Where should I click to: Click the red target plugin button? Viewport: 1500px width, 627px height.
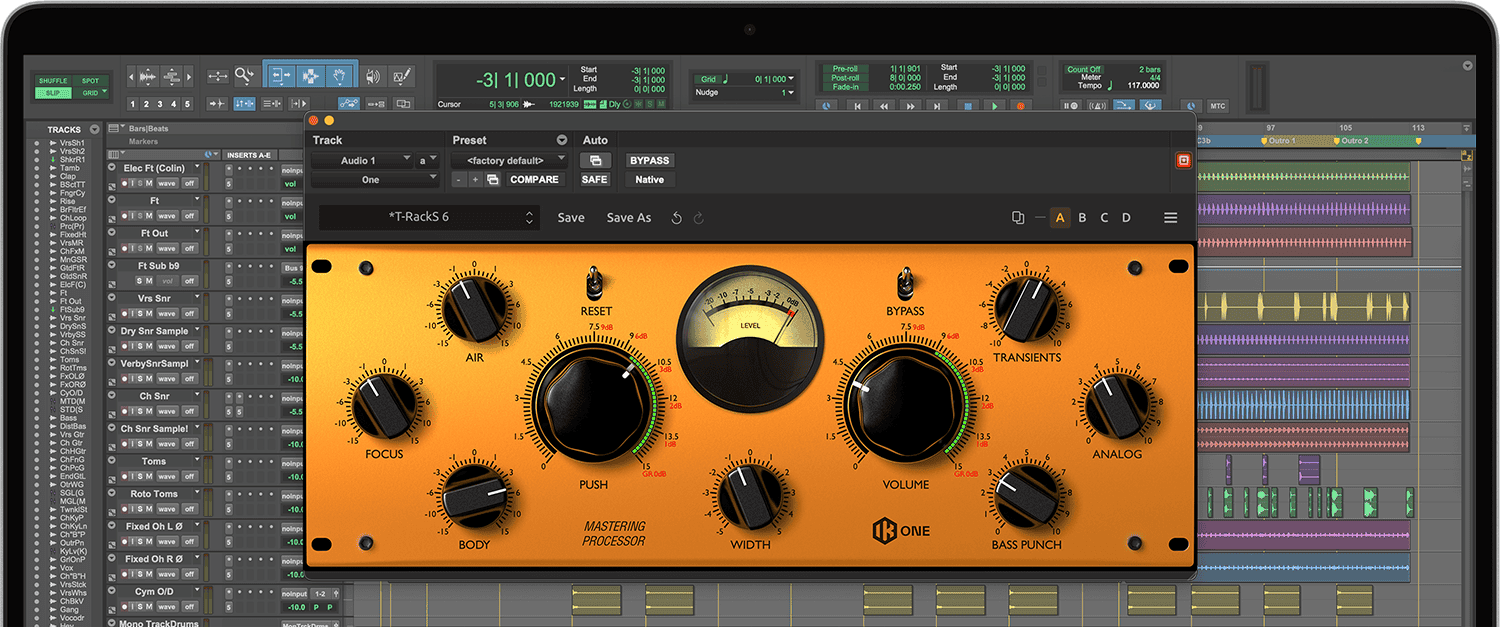point(1183,160)
